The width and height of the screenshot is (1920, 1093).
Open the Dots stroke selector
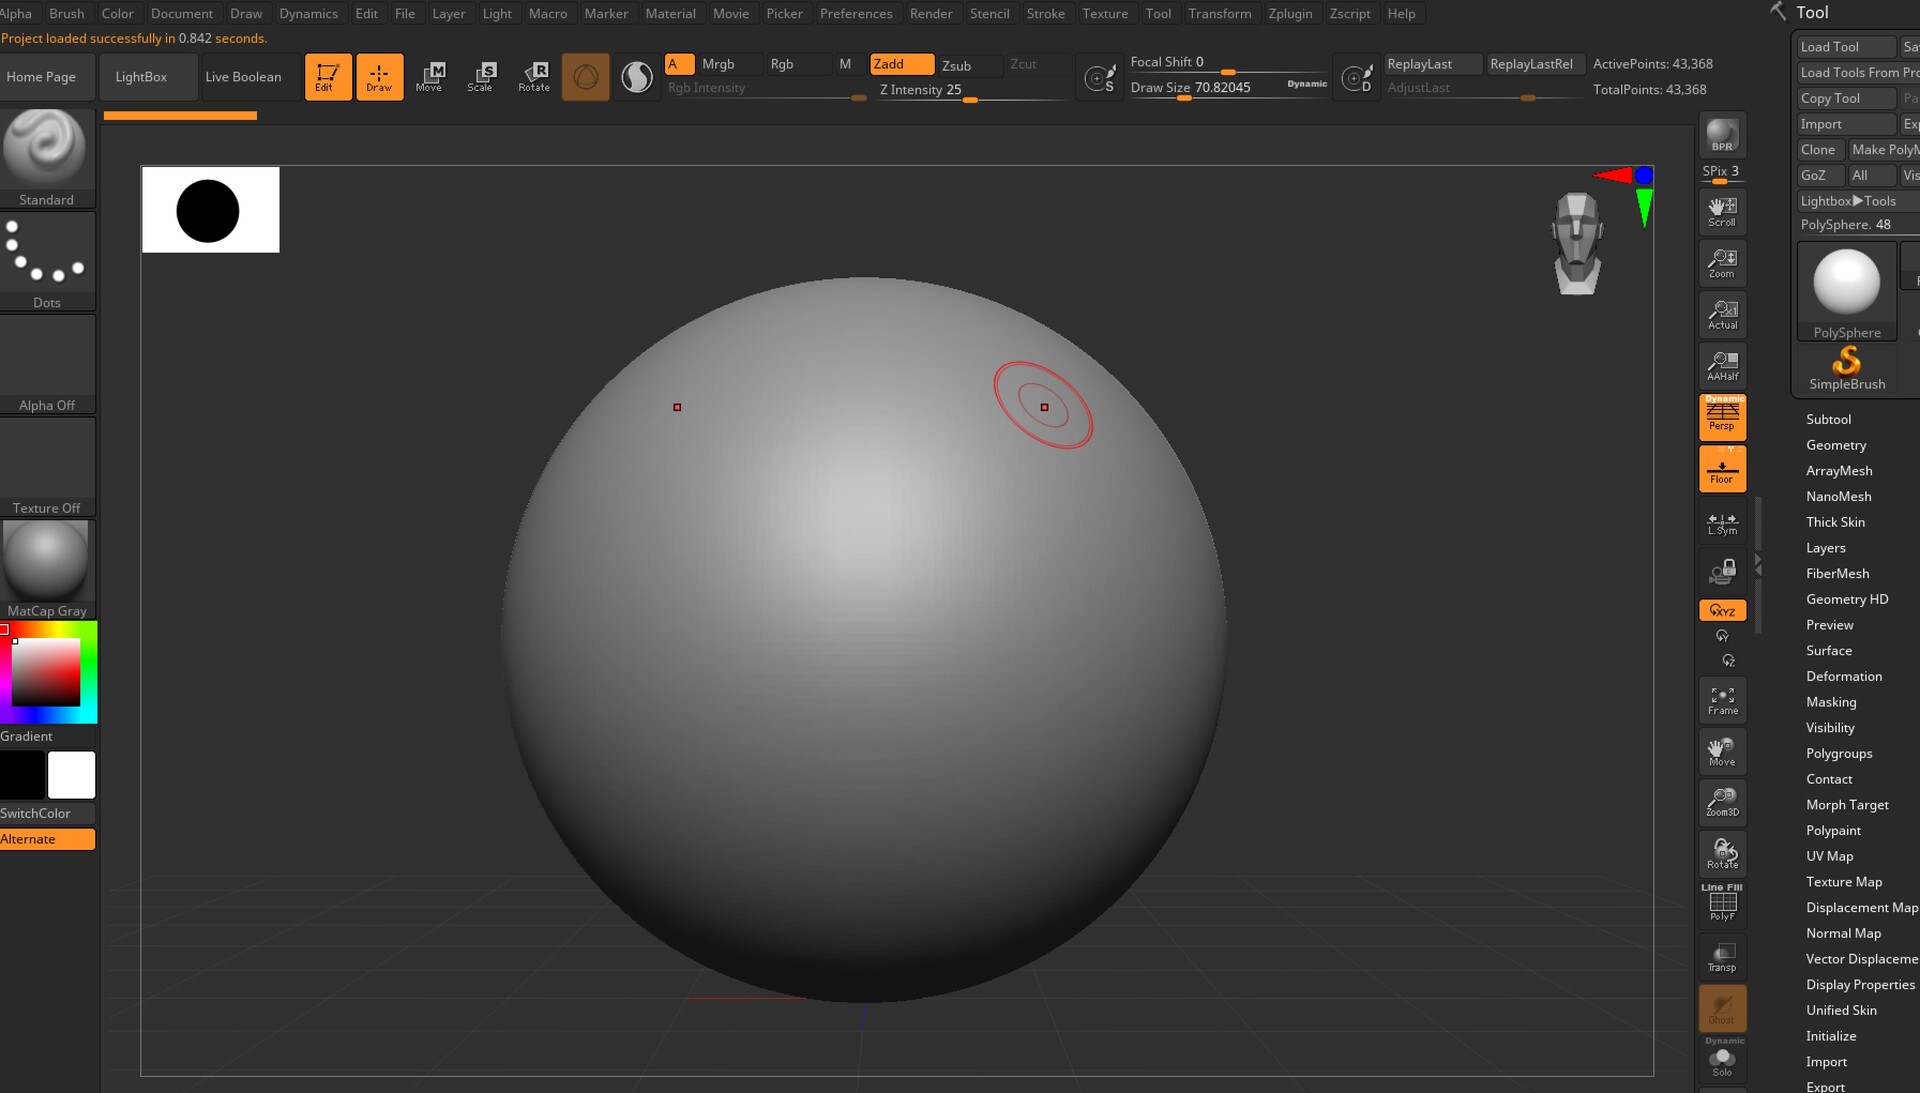pyautogui.click(x=46, y=252)
